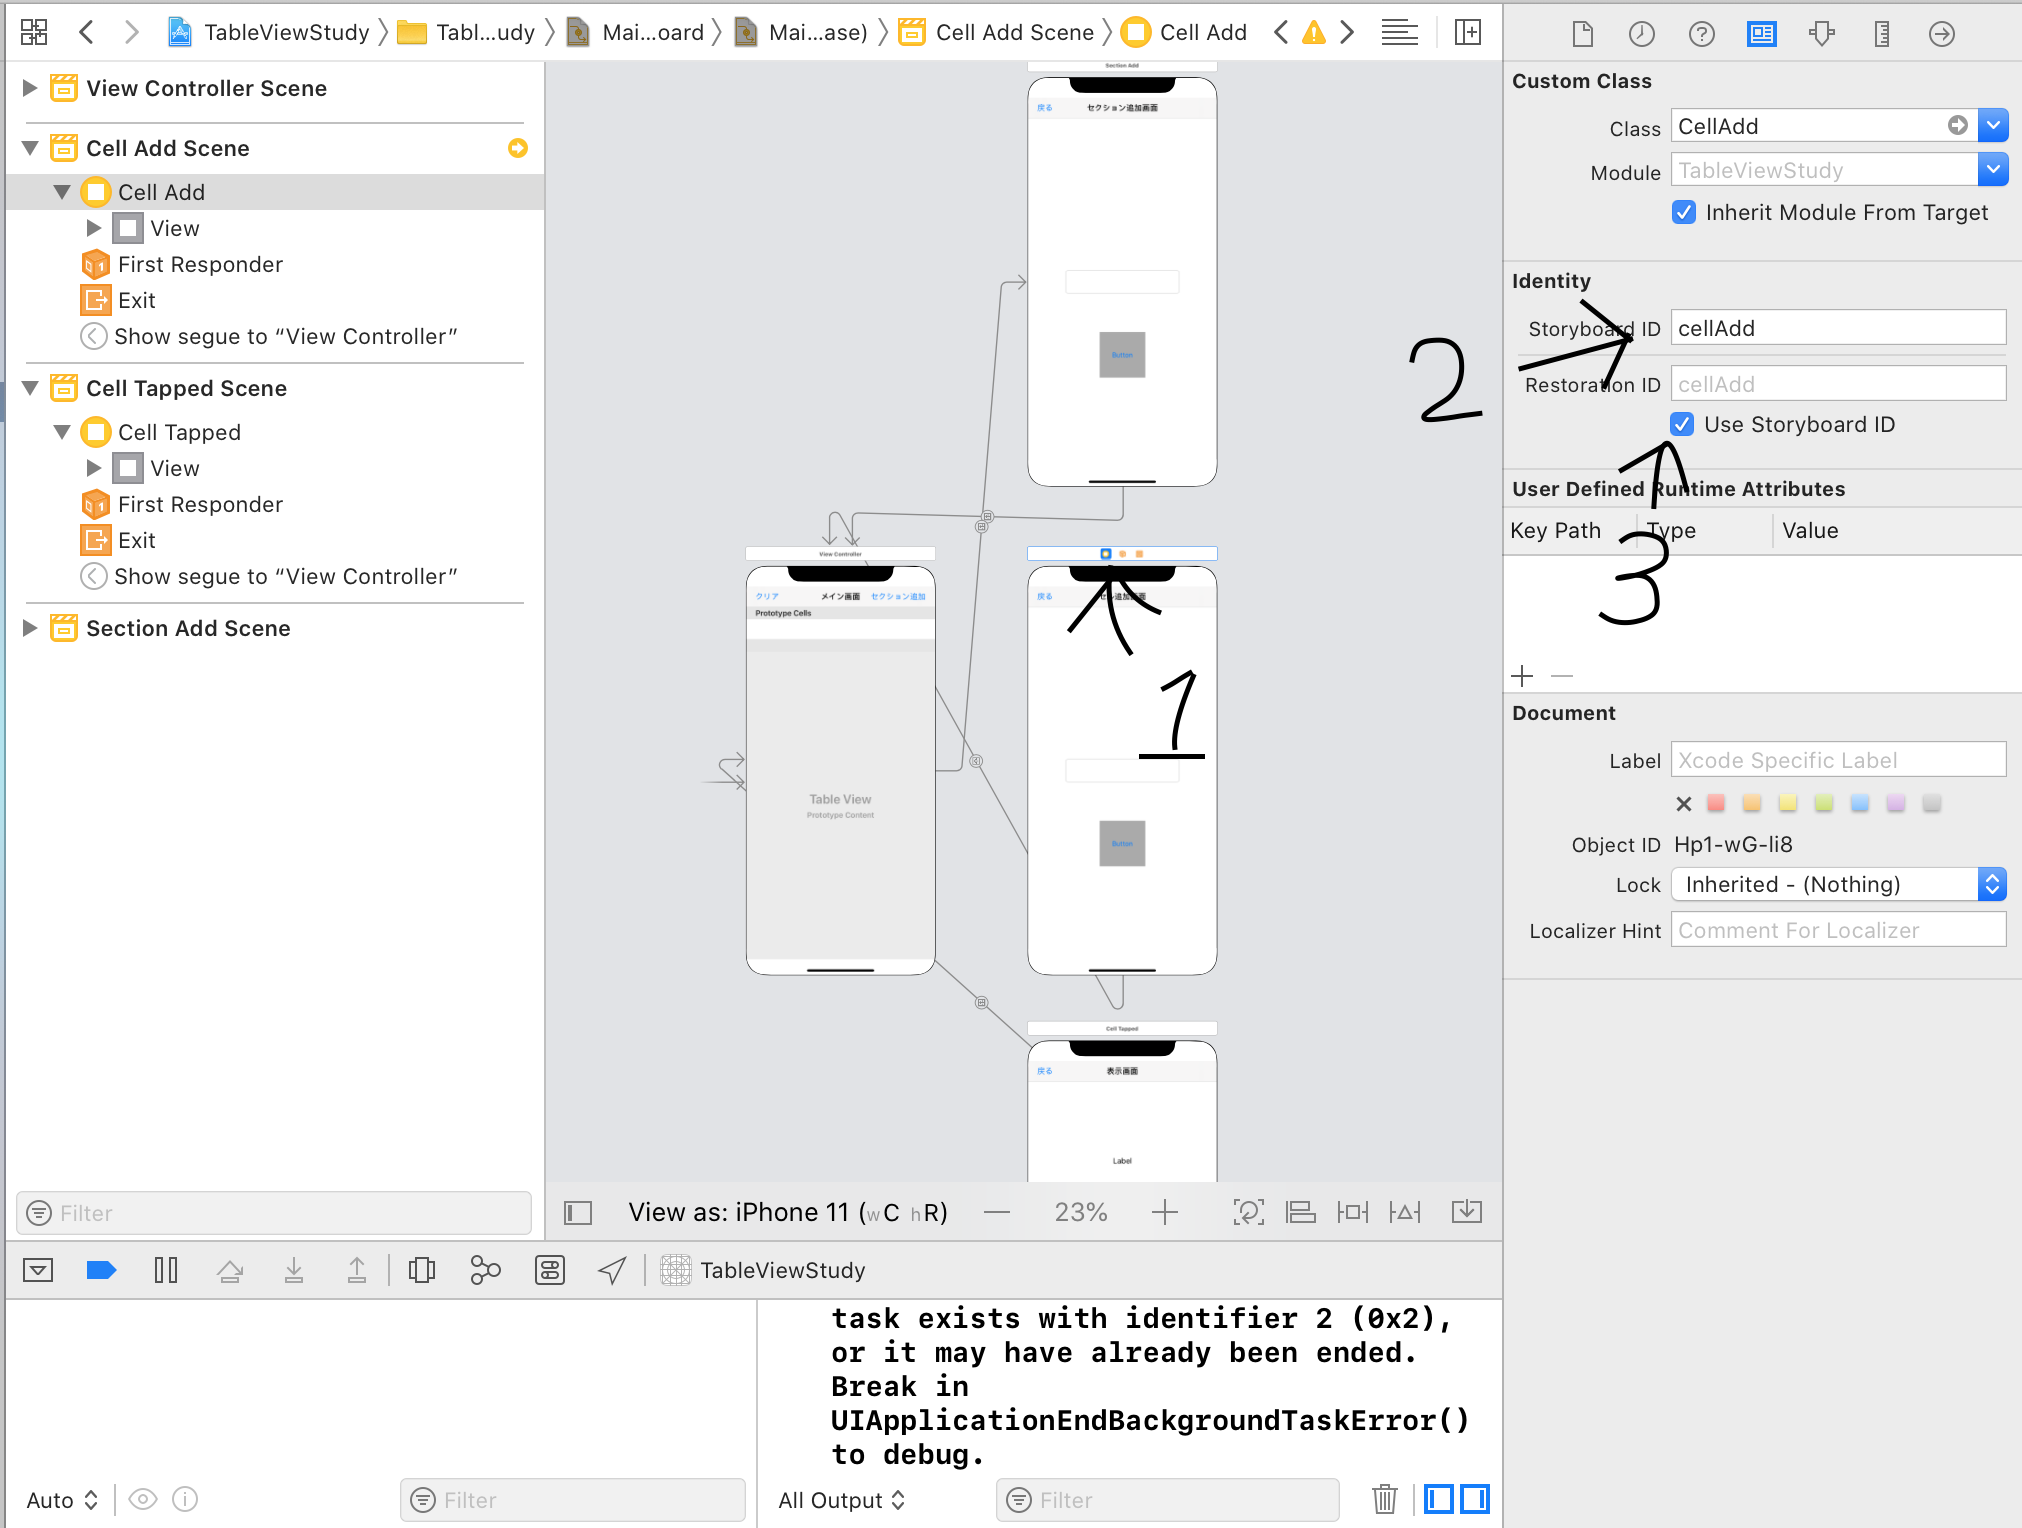Uncheck Use Storyboard ID checkbox
Viewport: 2022px width, 1528px height.
click(x=1682, y=424)
